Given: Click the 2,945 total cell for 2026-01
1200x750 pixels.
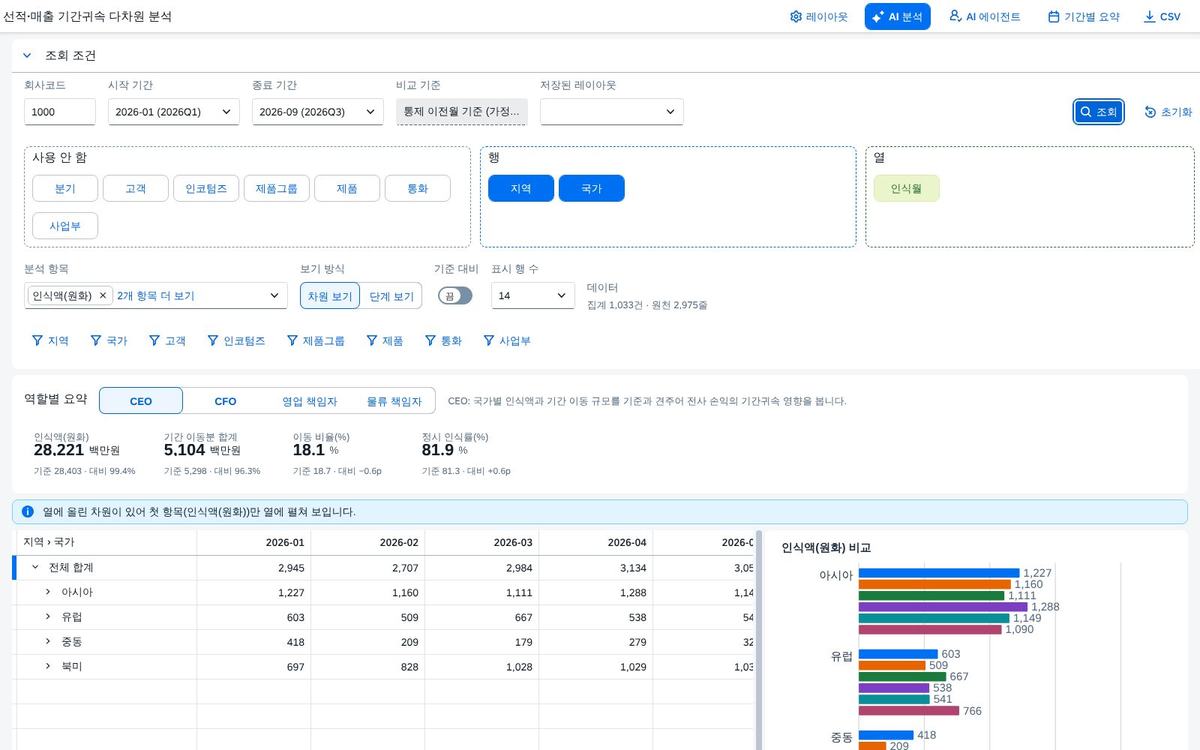Looking at the screenshot, I should click(254, 568).
